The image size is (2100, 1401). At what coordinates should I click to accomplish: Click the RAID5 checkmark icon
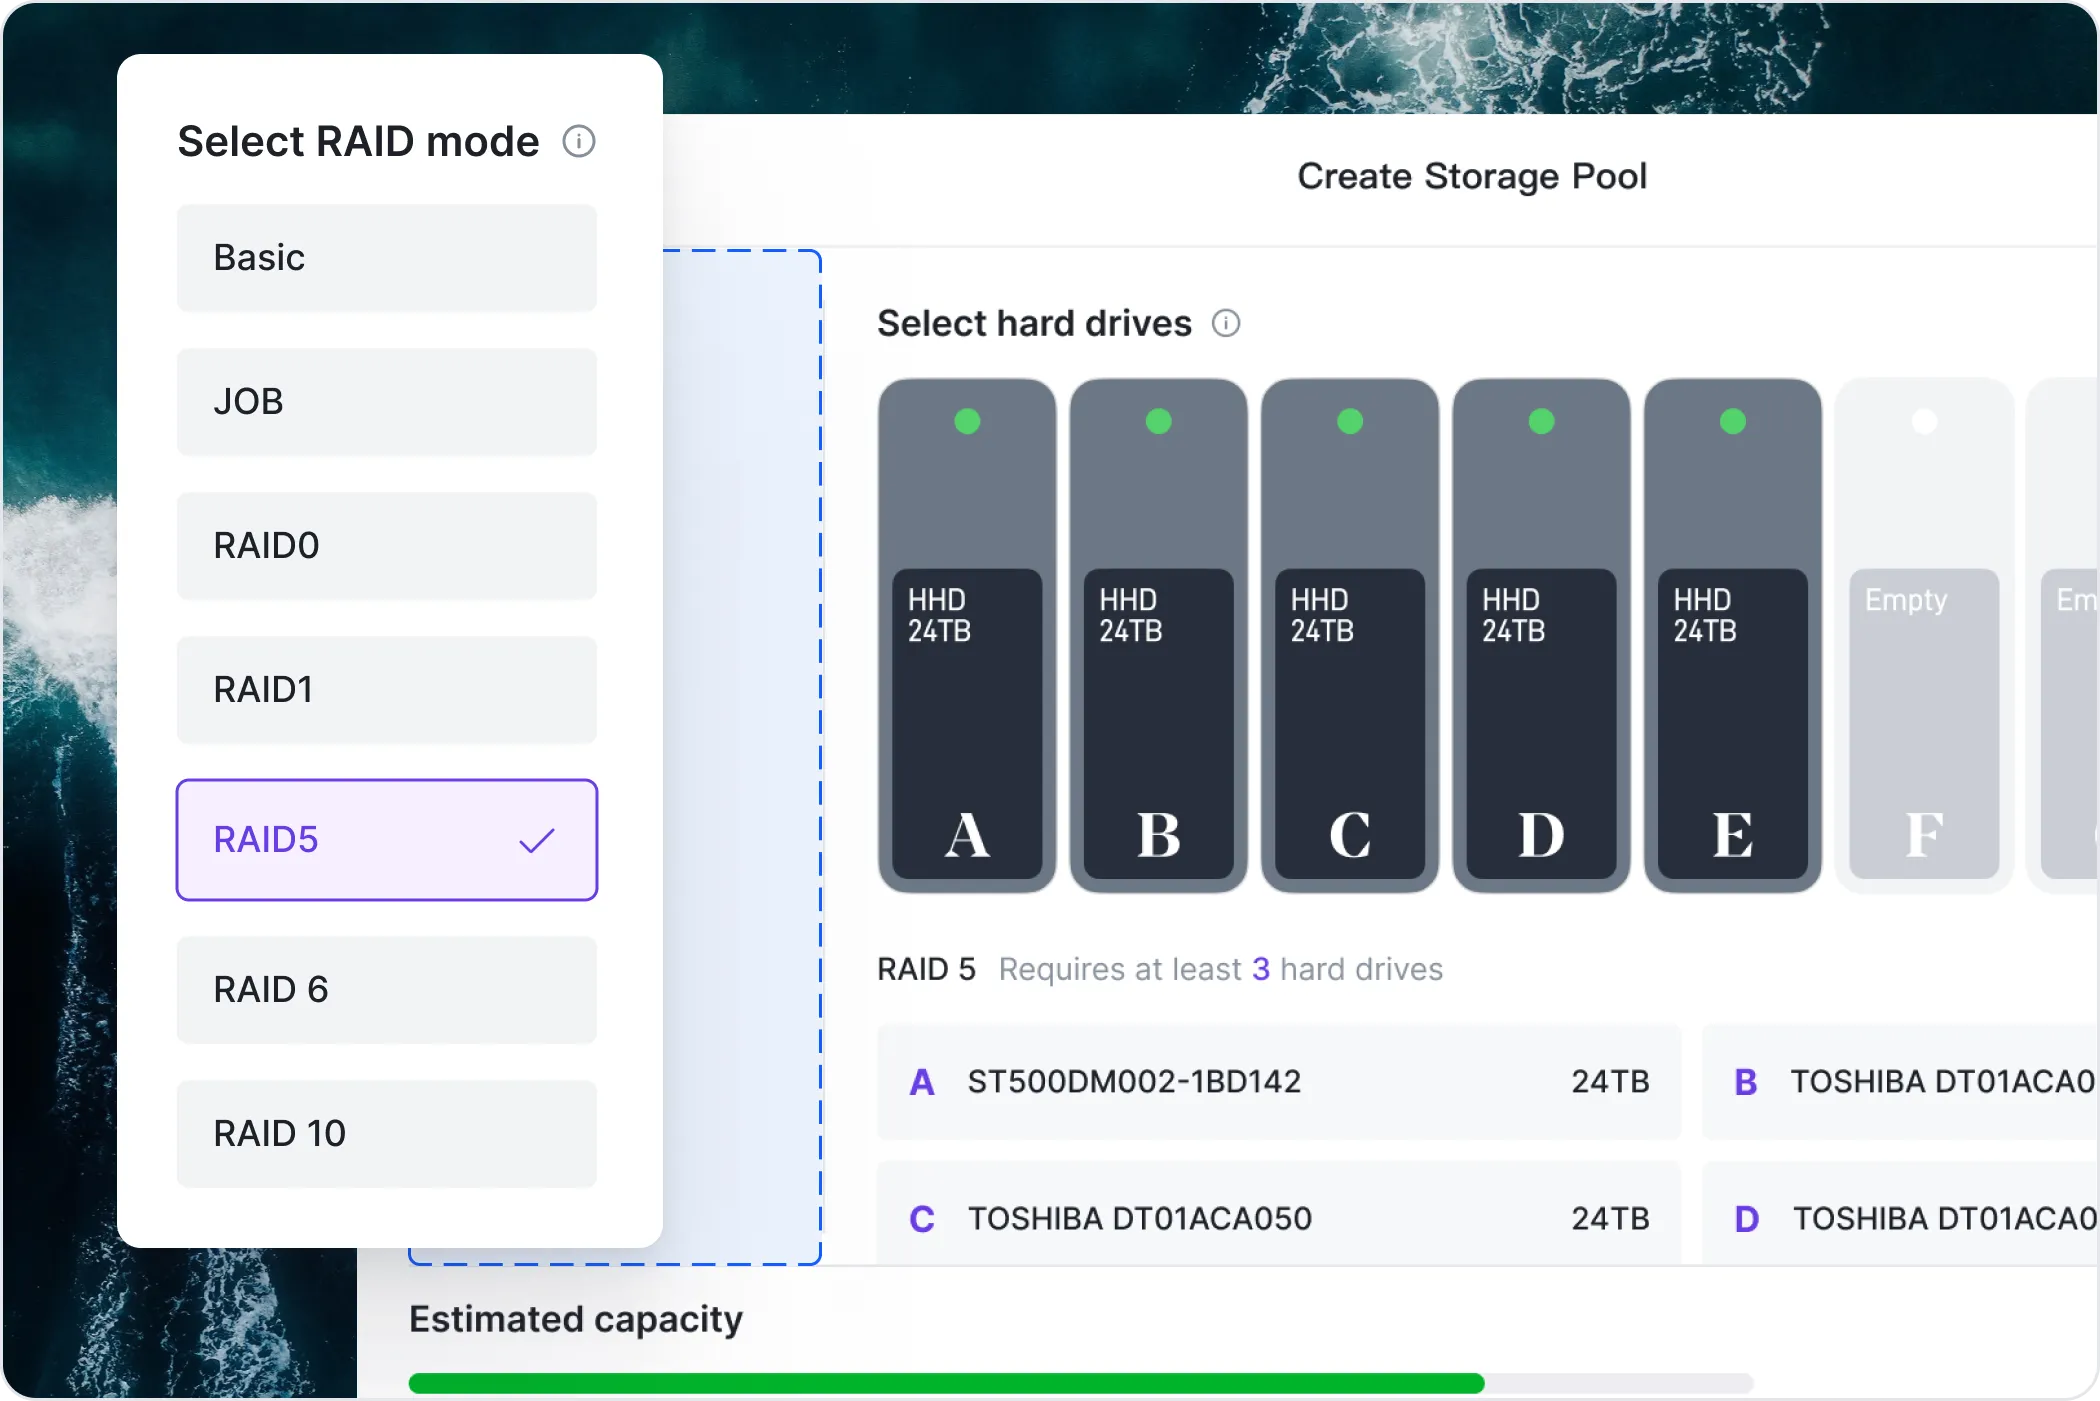pyautogui.click(x=537, y=840)
